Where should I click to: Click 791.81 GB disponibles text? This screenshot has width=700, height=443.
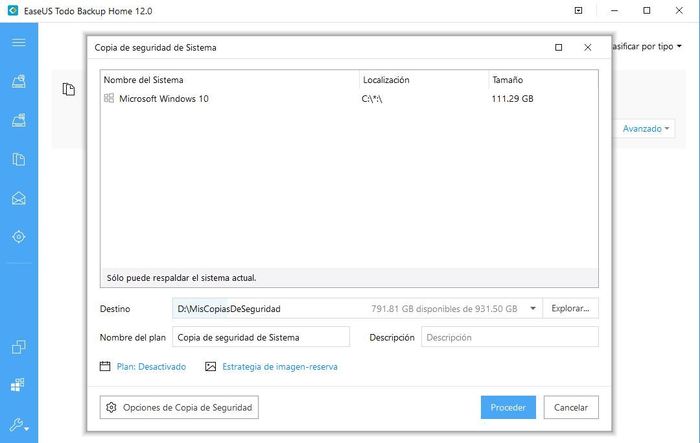(444, 309)
